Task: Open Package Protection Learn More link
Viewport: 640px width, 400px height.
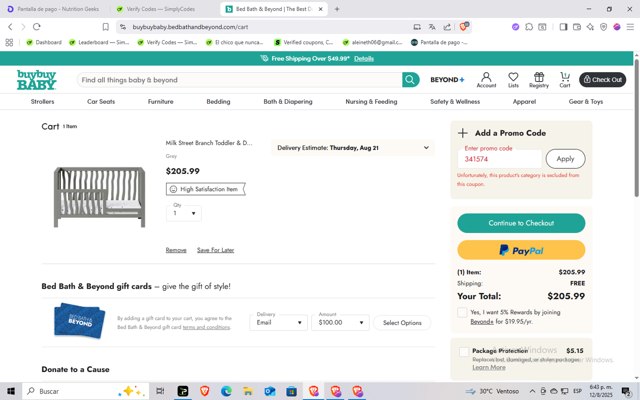Action: click(489, 367)
